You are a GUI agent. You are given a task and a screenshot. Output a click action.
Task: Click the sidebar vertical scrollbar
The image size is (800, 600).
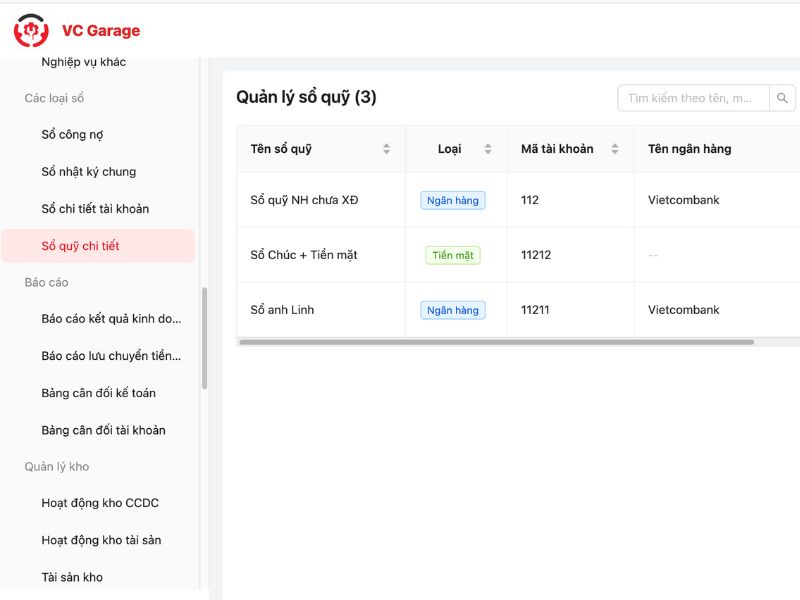coord(205,338)
